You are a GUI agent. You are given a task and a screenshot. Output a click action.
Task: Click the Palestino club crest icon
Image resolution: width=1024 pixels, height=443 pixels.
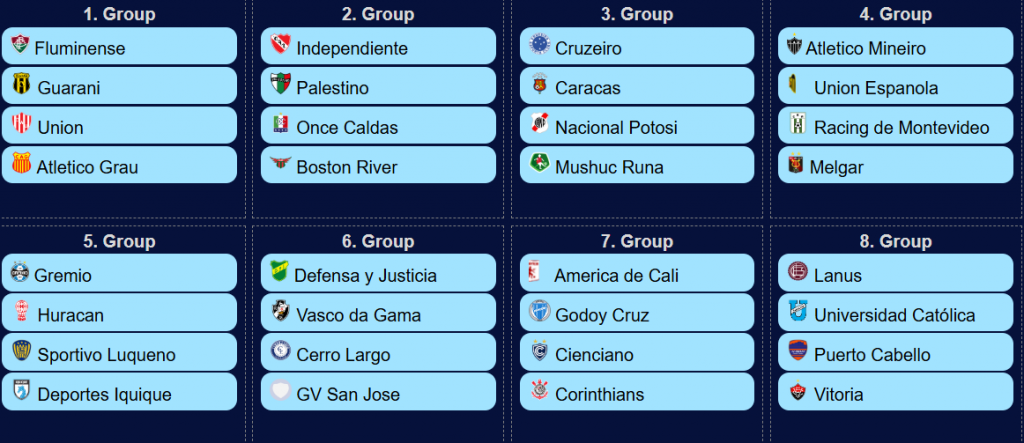280,84
